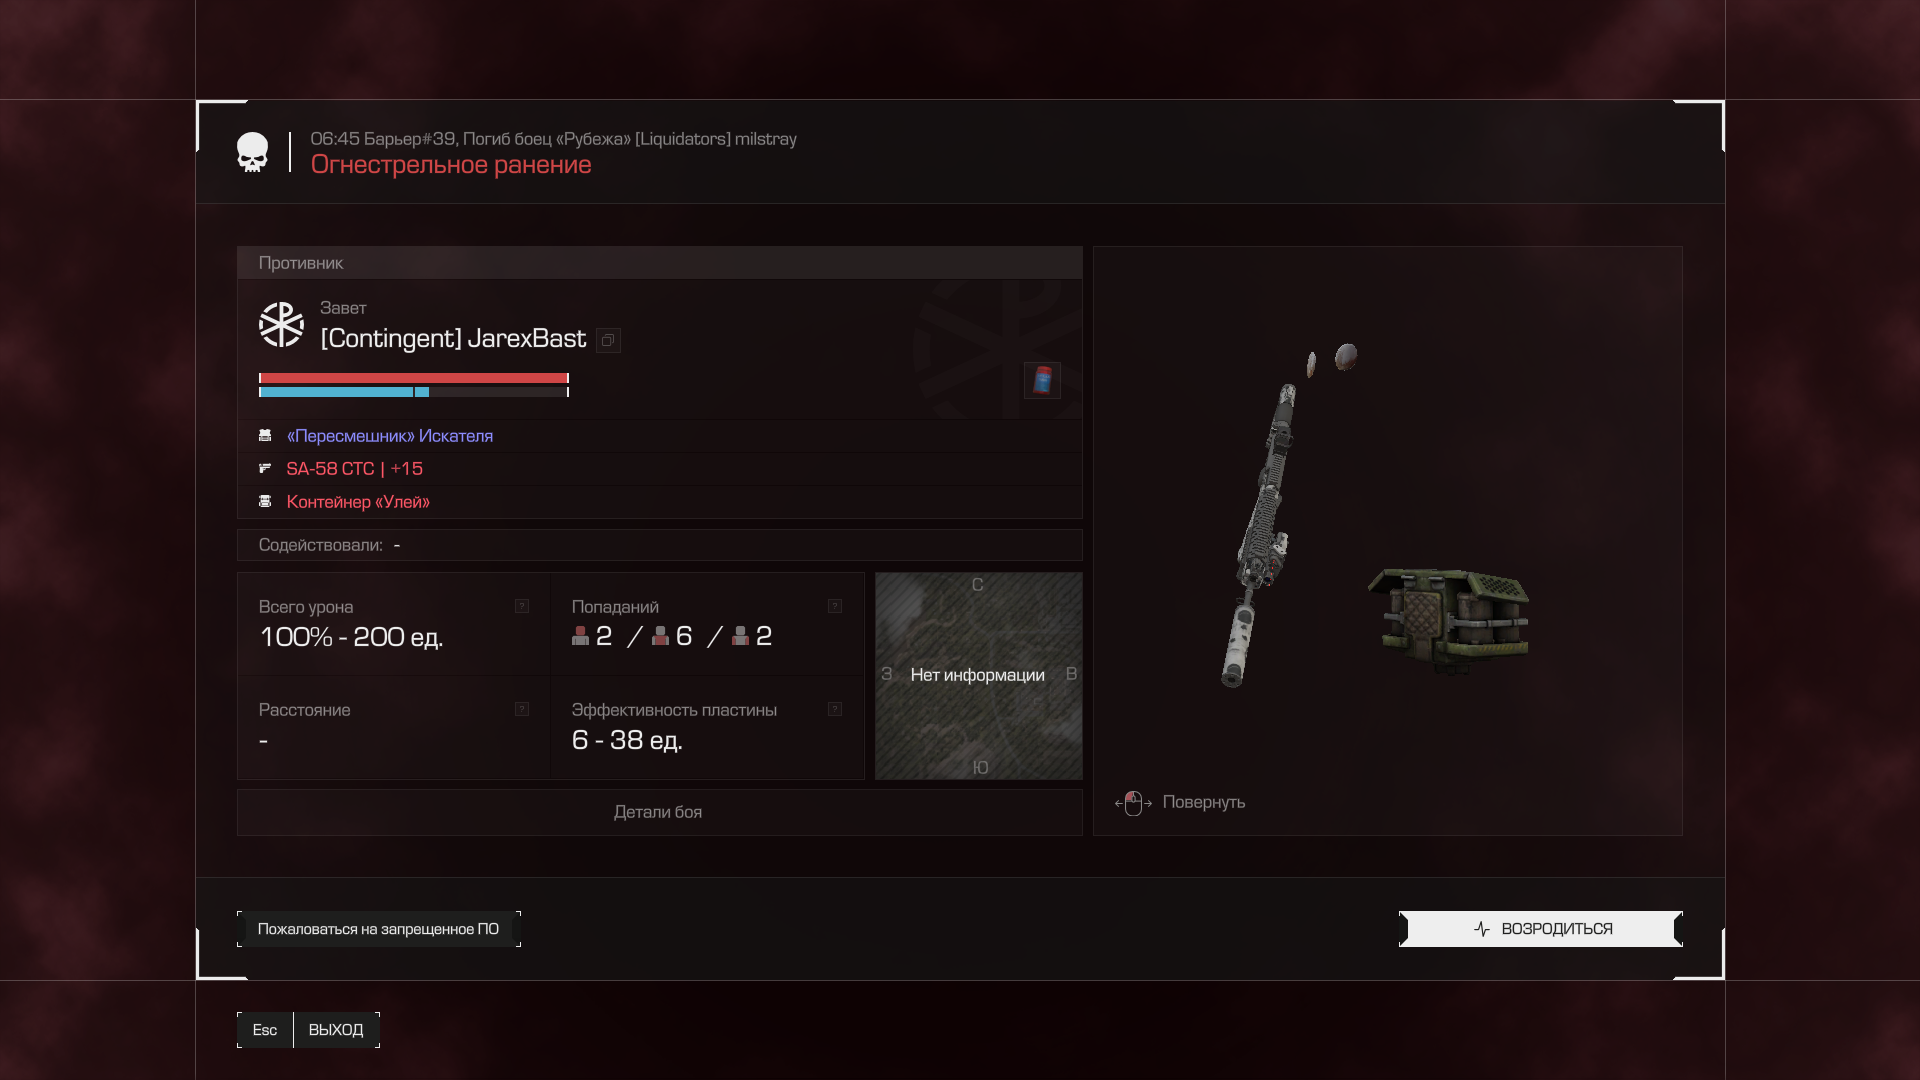The width and height of the screenshot is (1920, 1080).
Task: Select the «Пересмешник» Искателя armor entry
Action: (389, 436)
